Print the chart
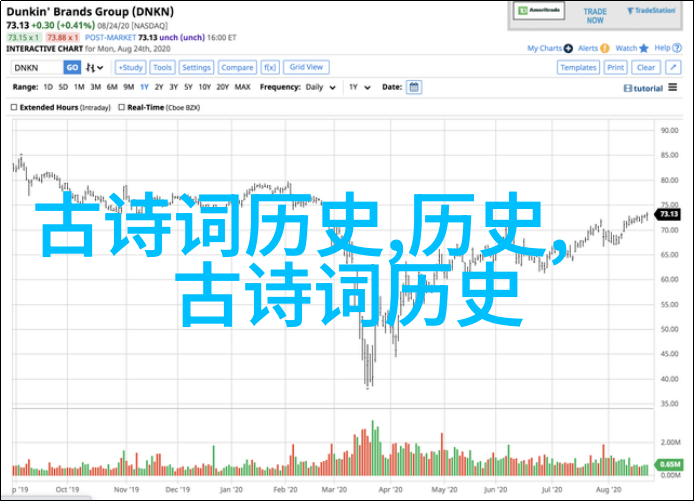695x502 pixels. coord(615,67)
